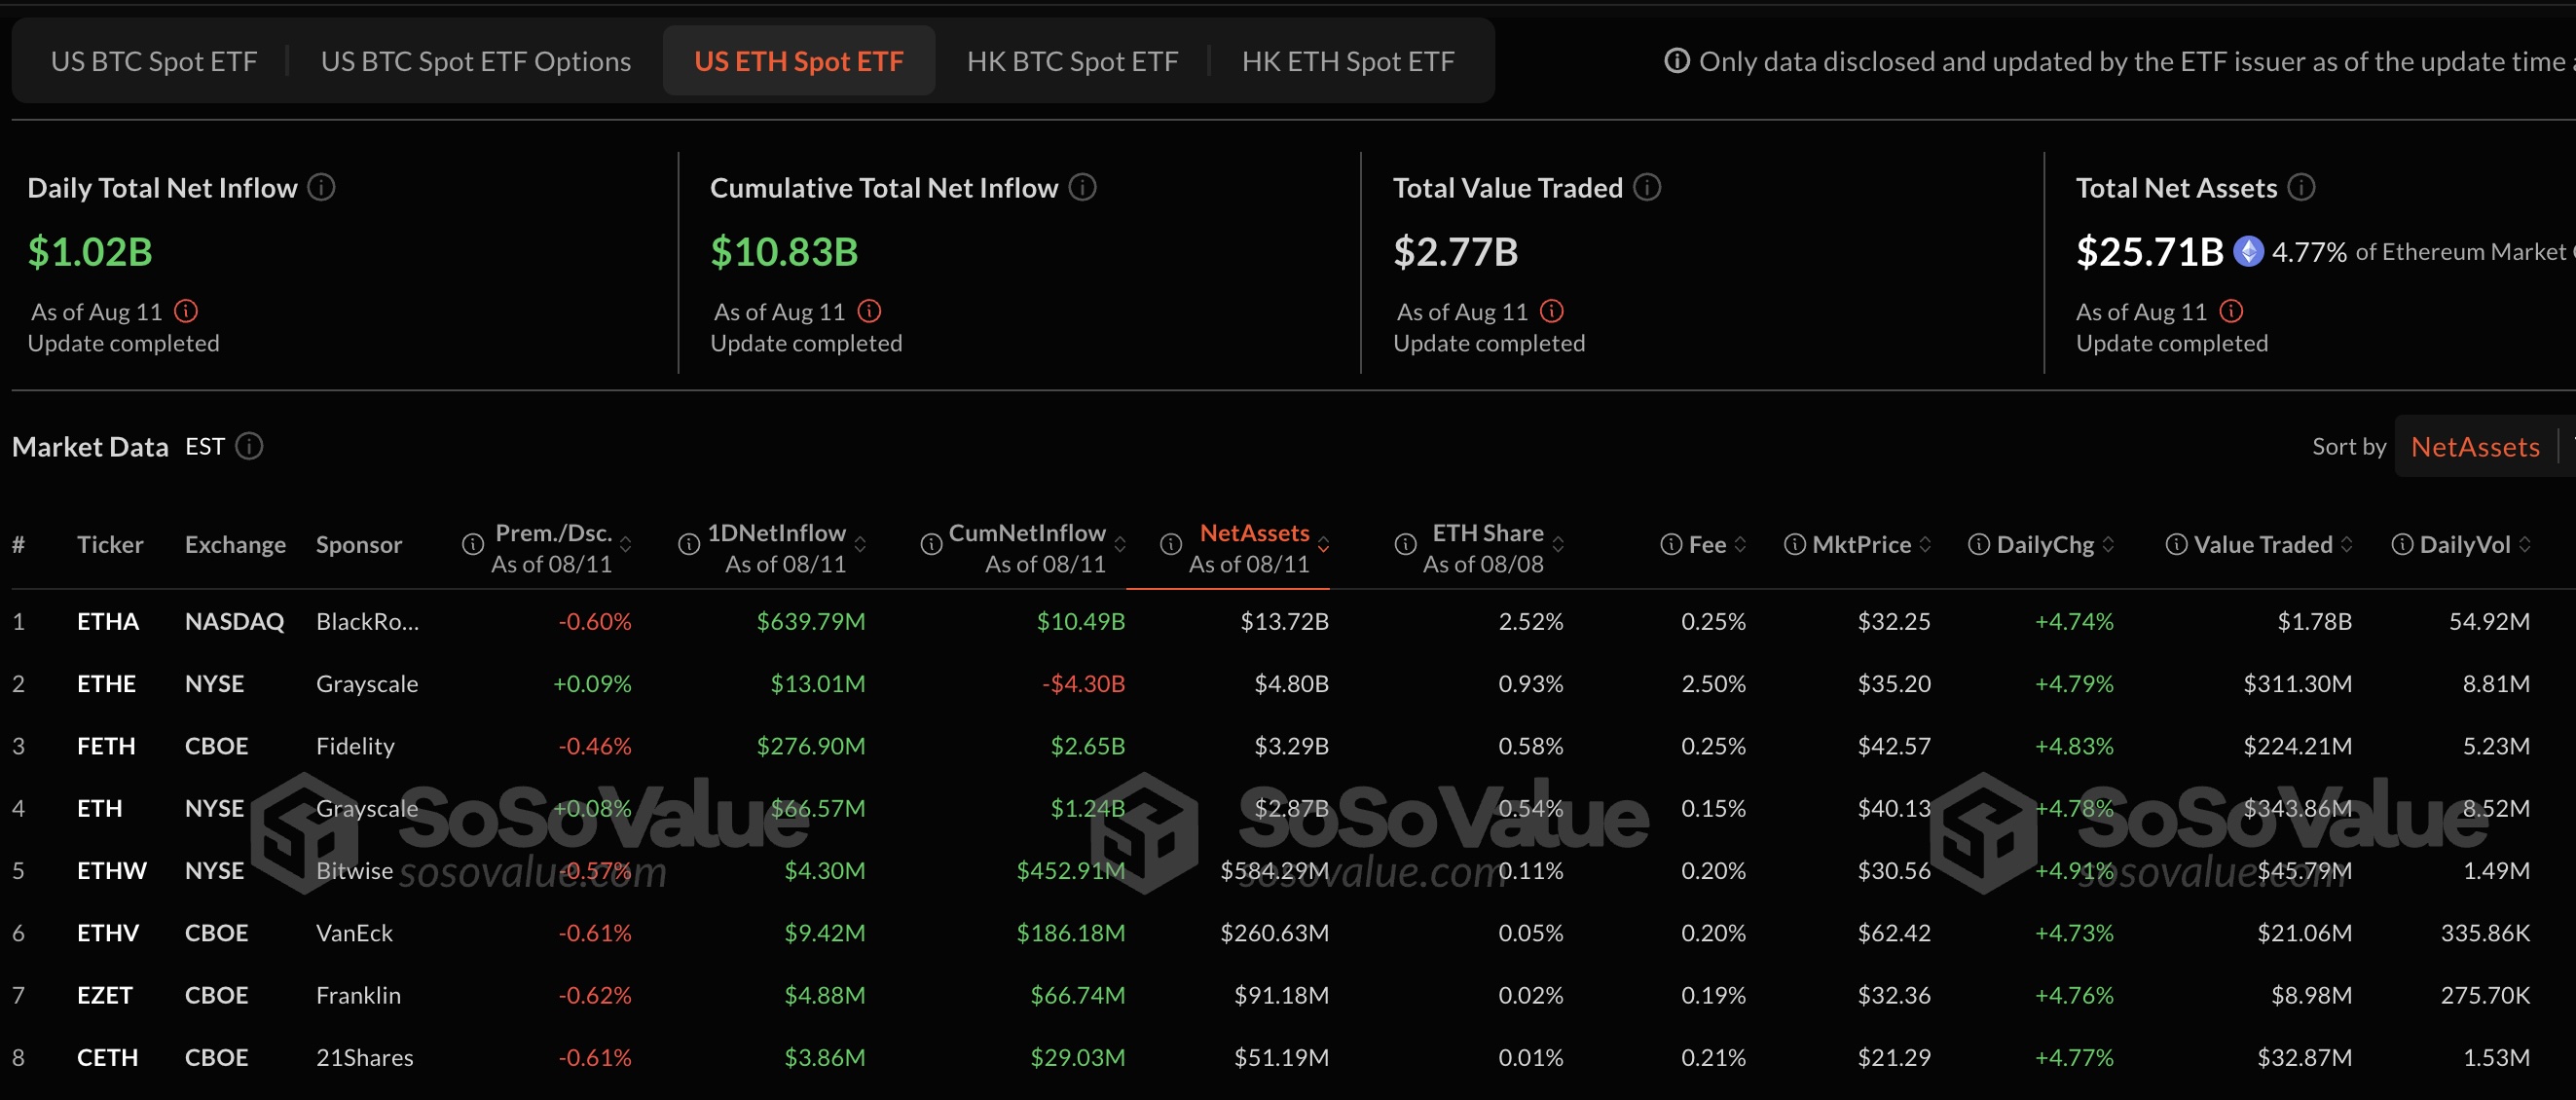This screenshot has height=1100, width=2576.
Task: Sort table by 1DNetInflow arrows
Action: (860, 544)
